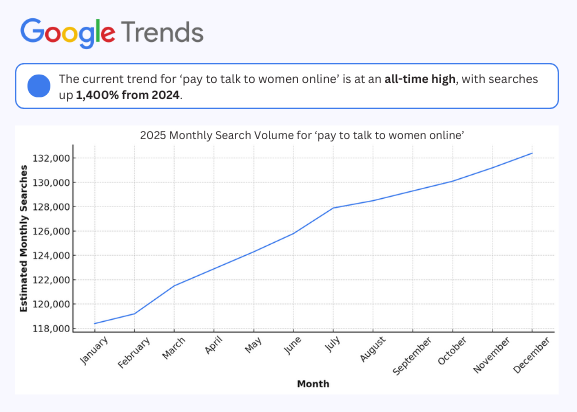
Task: Click the 'December' x-axis label
Action: click(x=531, y=355)
